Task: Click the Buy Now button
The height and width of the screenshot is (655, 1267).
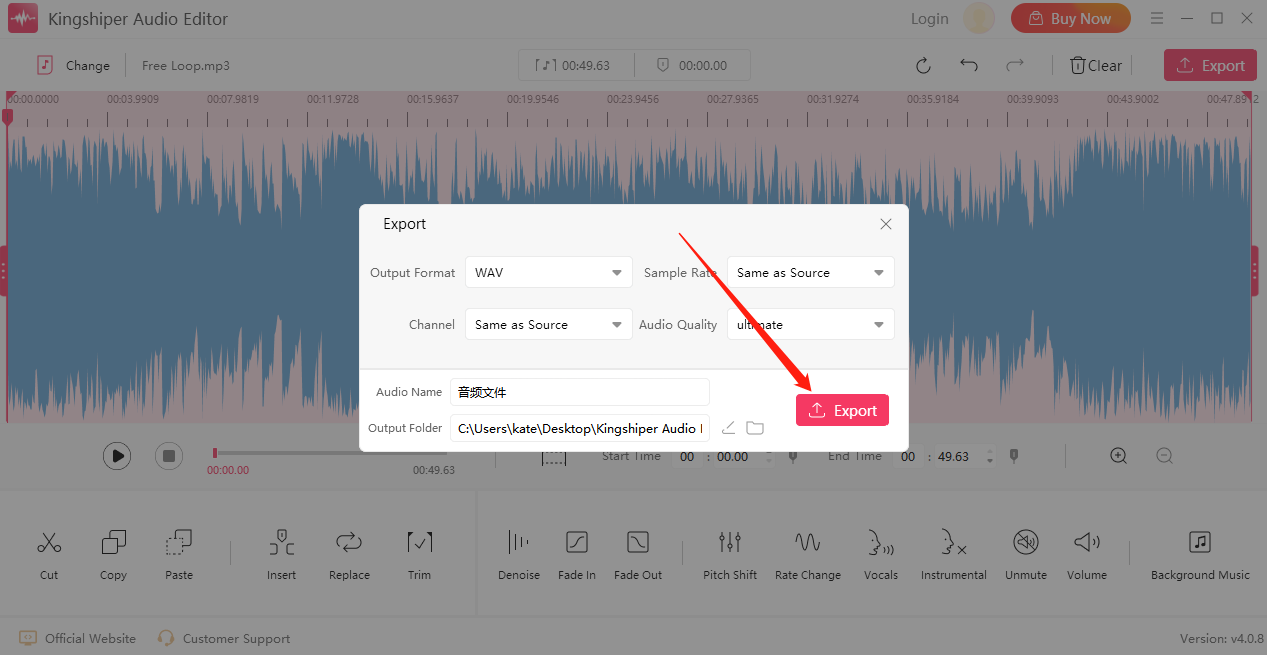Action: tap(1070, 18)
